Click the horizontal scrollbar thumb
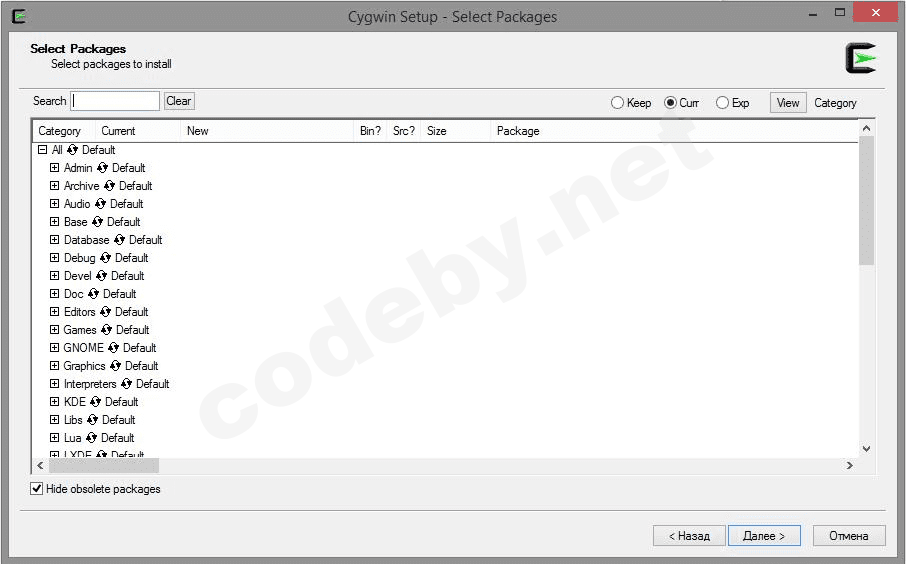Screen dimensions: 906x564 [104, 465]
